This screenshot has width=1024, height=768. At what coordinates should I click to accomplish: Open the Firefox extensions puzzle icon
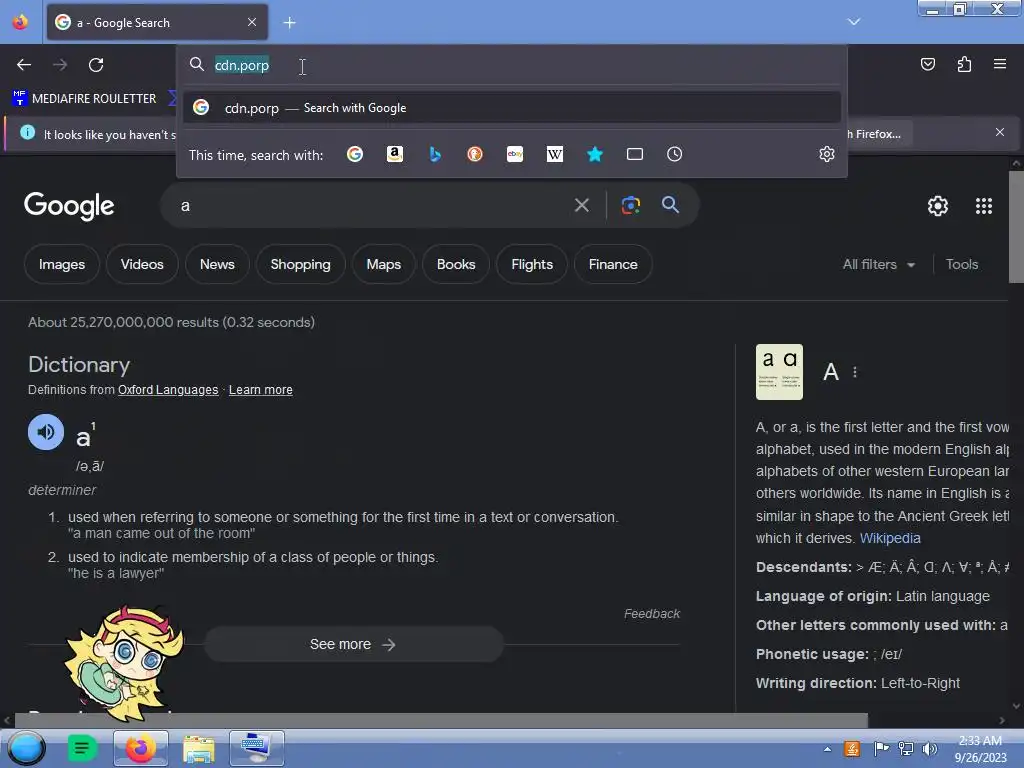[x=964, y=64]
